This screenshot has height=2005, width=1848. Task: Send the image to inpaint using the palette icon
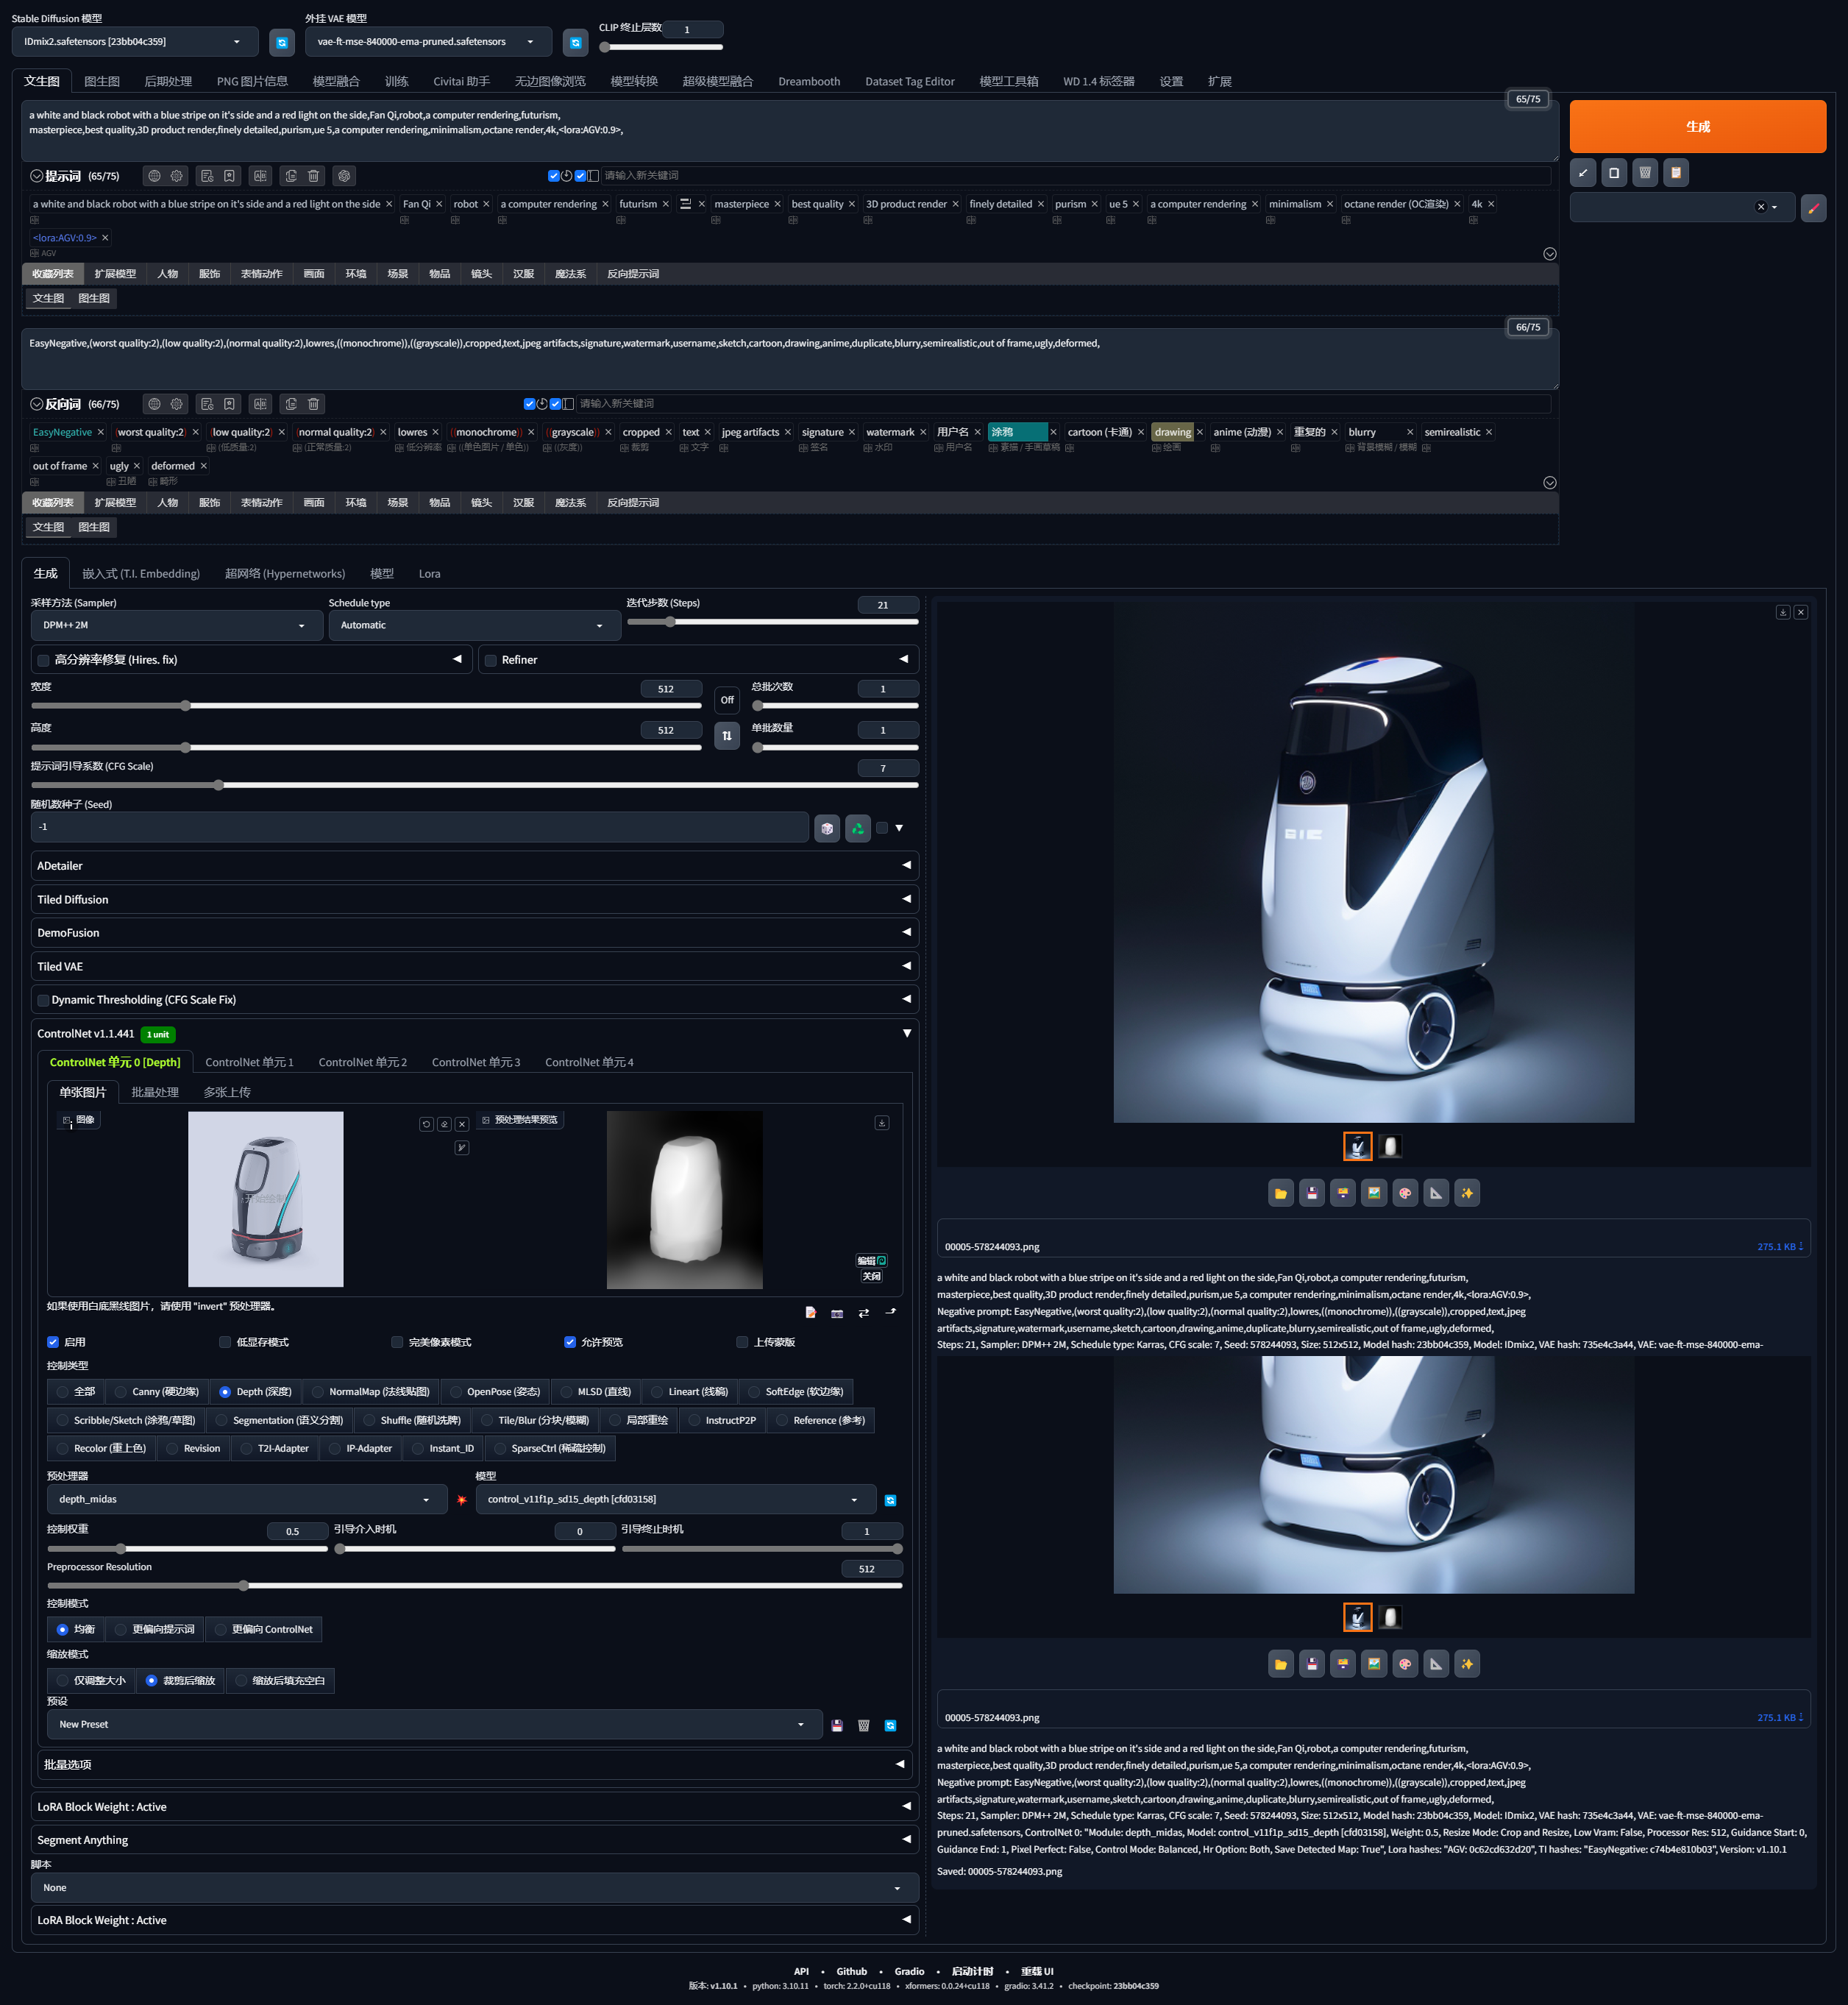click(x=1405, y=1192)
